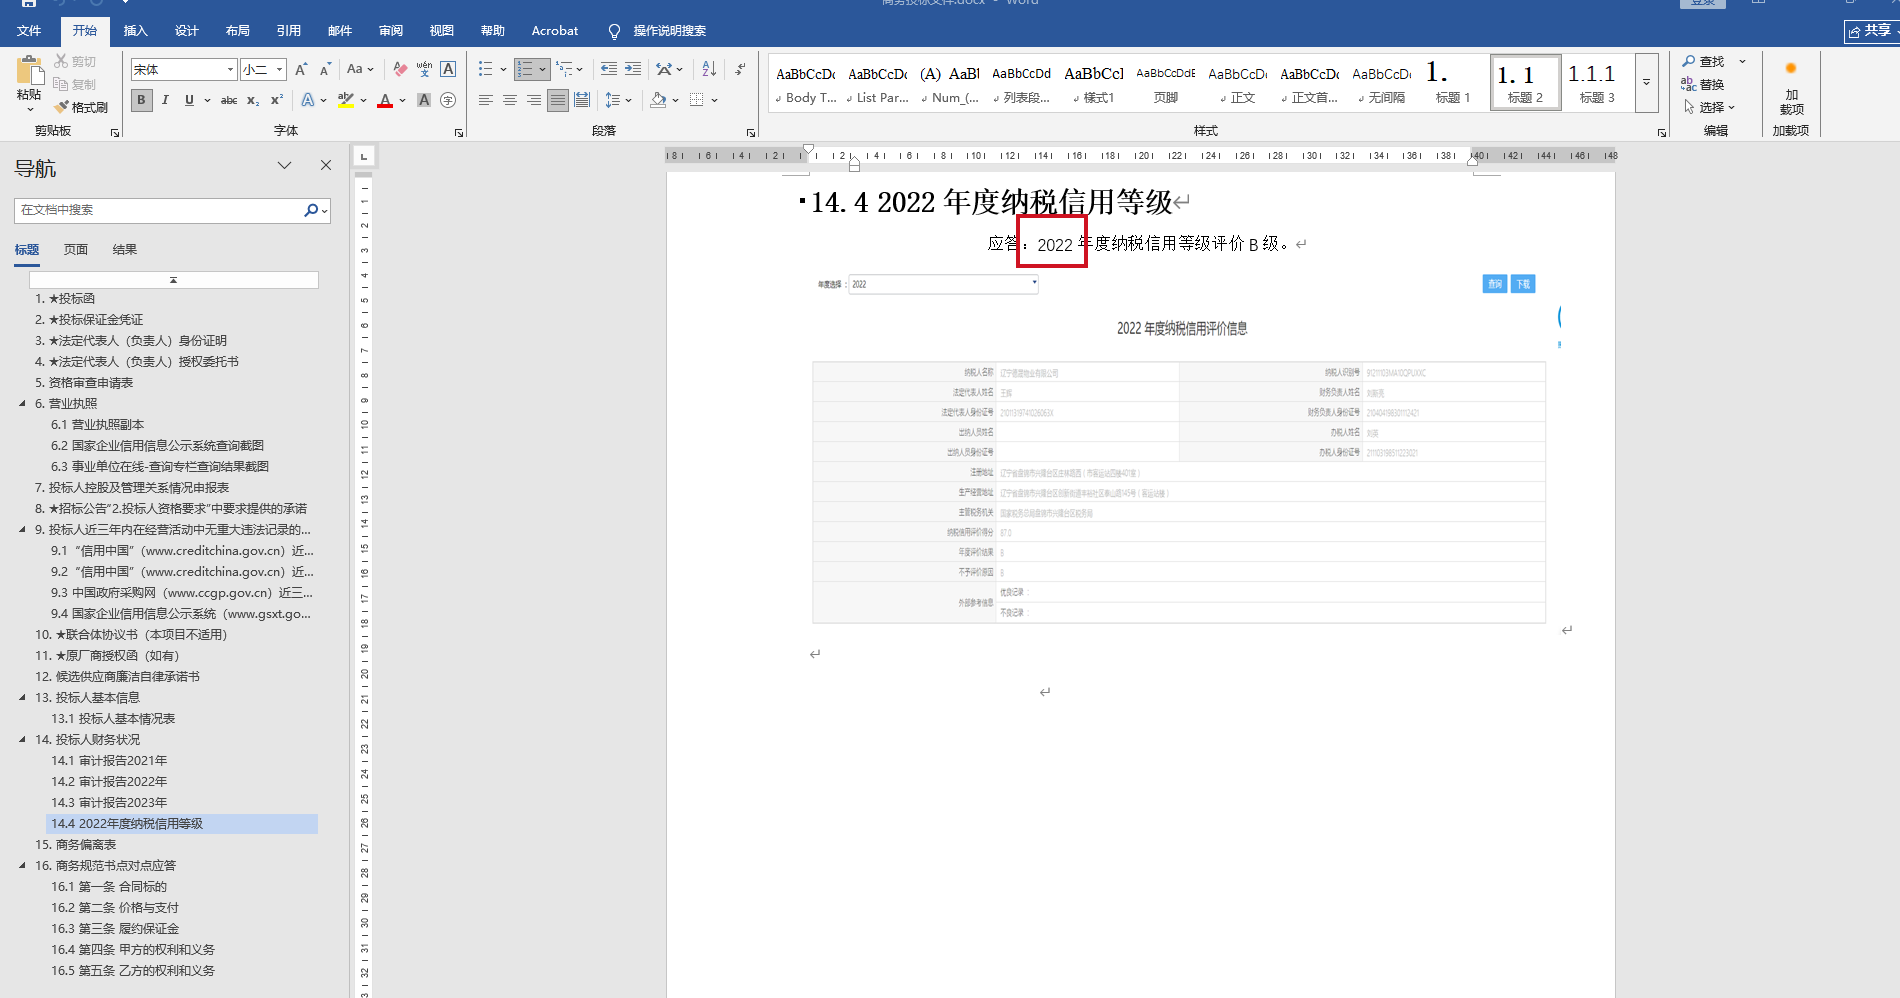Screen dimensions: 1900x998
Task: Toggle character shading (gray A)
Action: [424, 100]
